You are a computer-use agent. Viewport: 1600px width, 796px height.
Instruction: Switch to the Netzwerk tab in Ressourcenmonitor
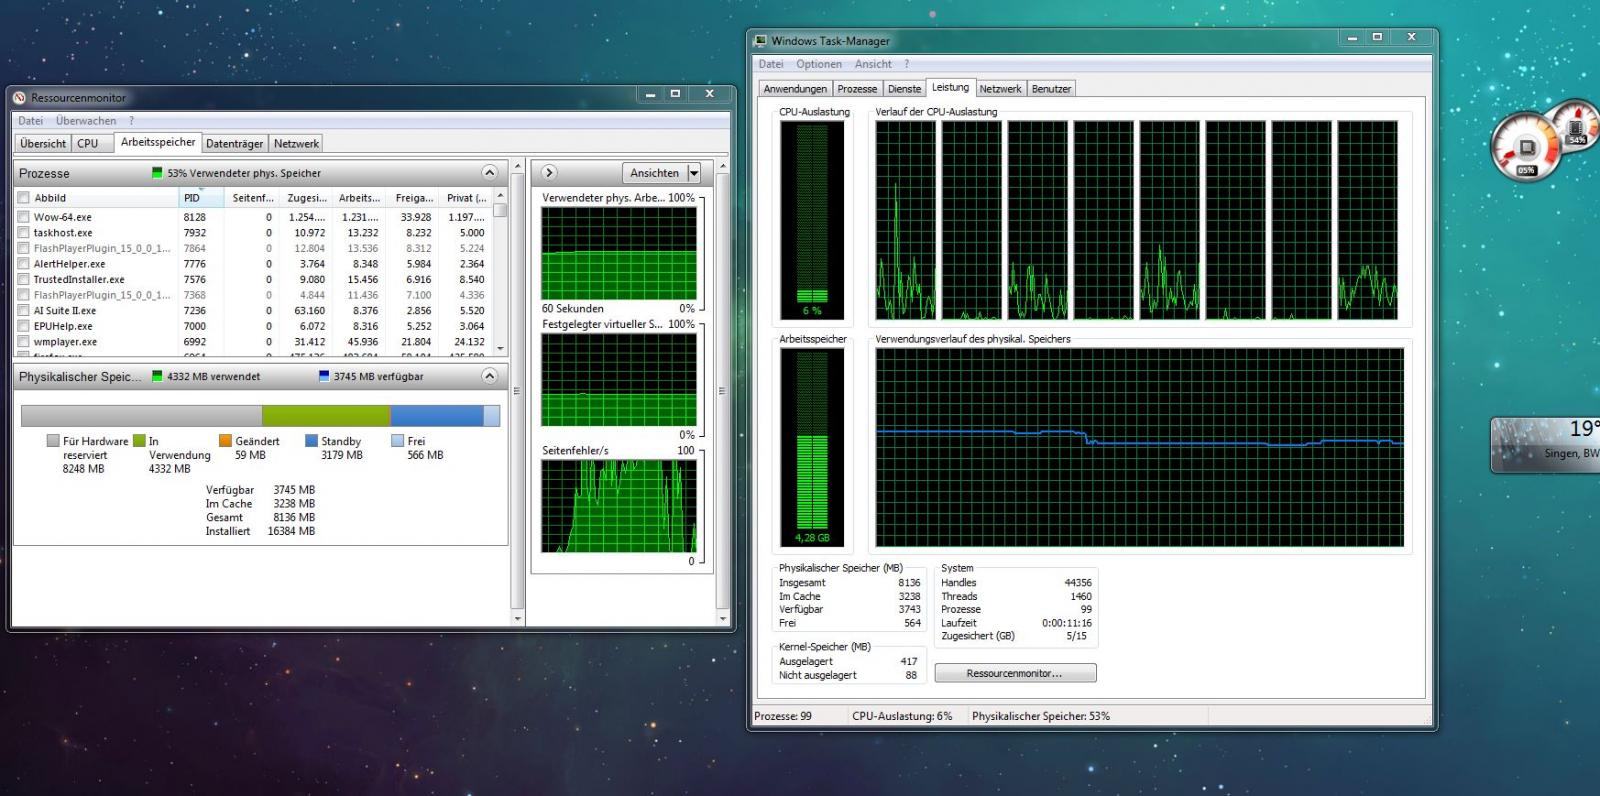click(296, 143)
